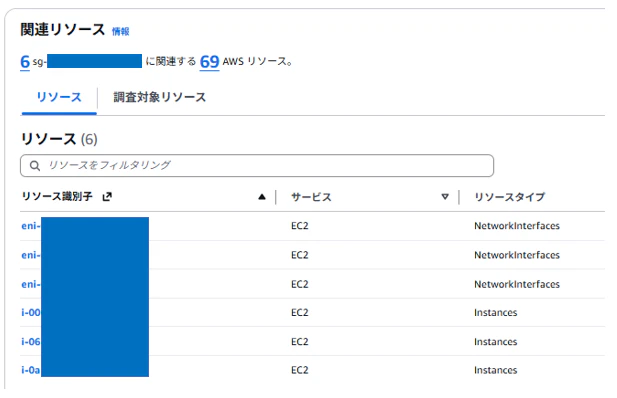Open the second eni- resource link

[x=31, y=255]
